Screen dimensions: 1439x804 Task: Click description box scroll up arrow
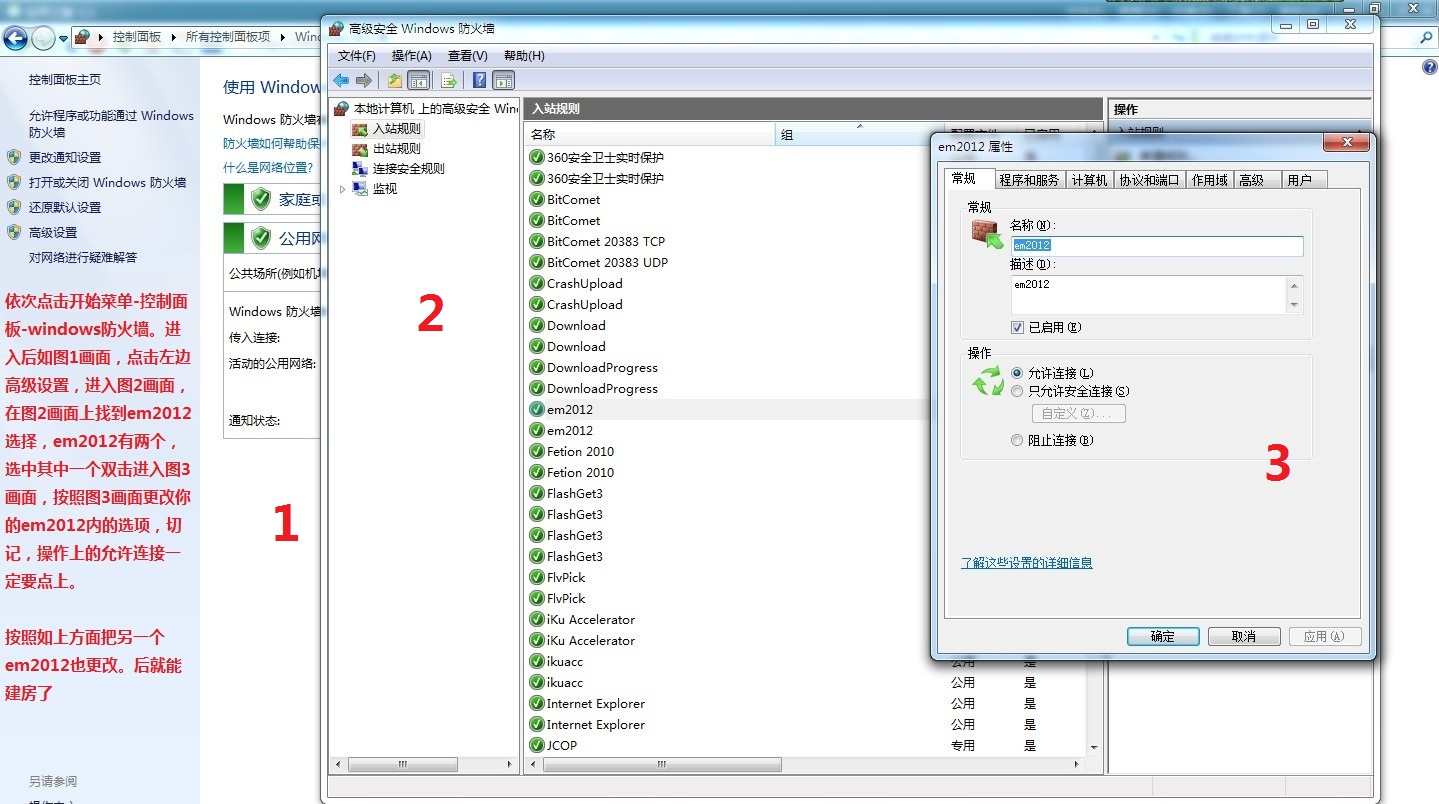[x=1295, y=285]
